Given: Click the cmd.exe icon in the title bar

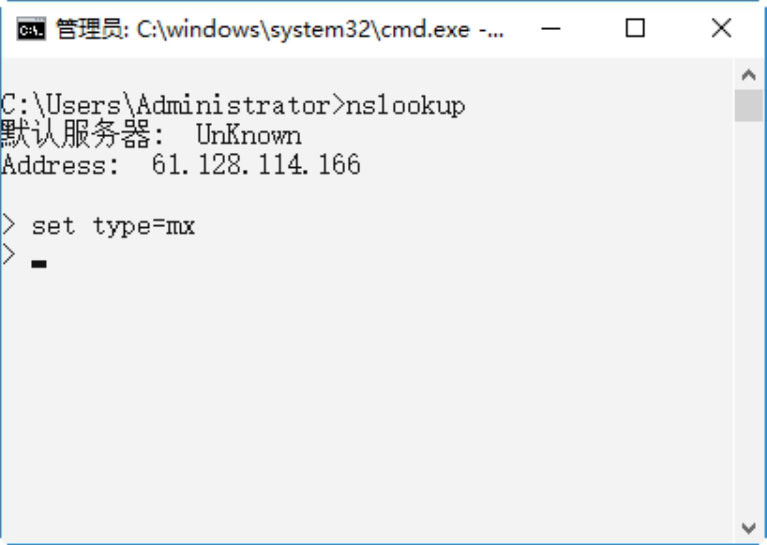Looking at the screenshot, I should tap(31, 29).
